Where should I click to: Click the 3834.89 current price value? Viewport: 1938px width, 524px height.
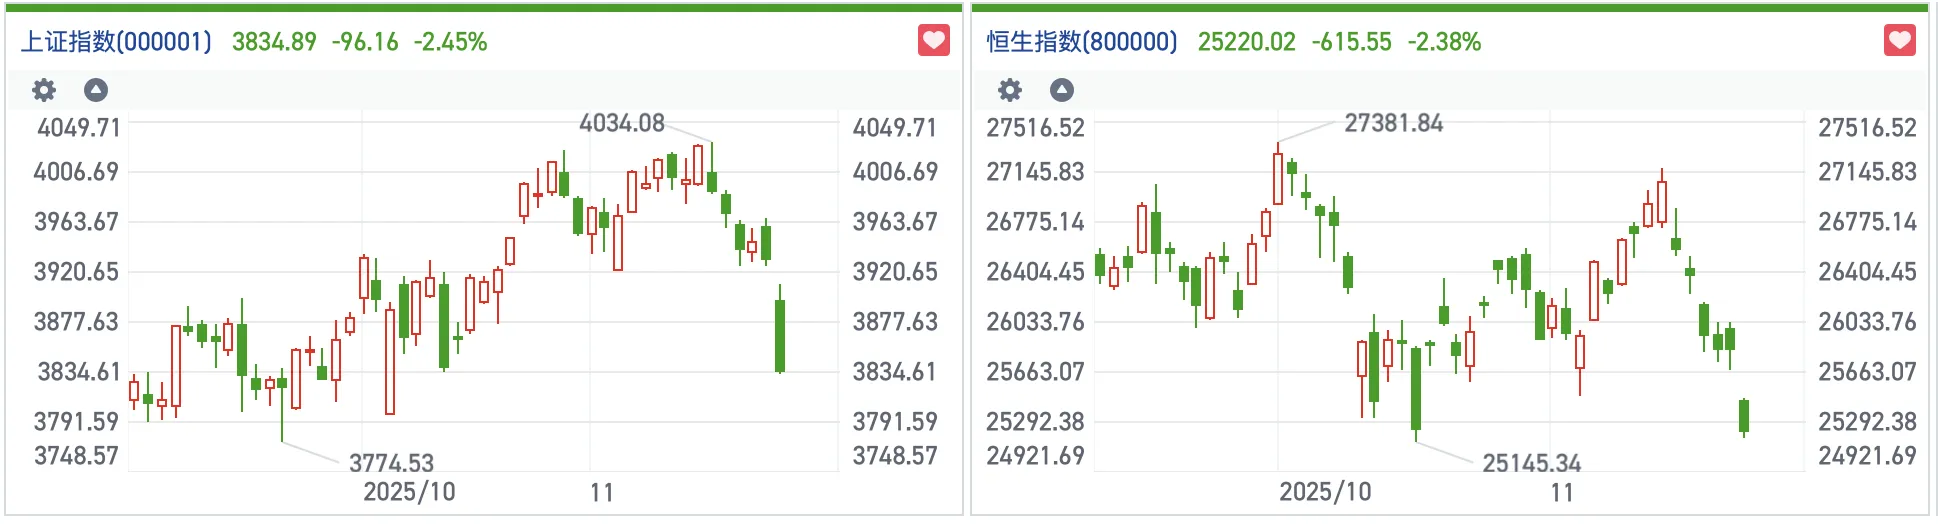274,42
